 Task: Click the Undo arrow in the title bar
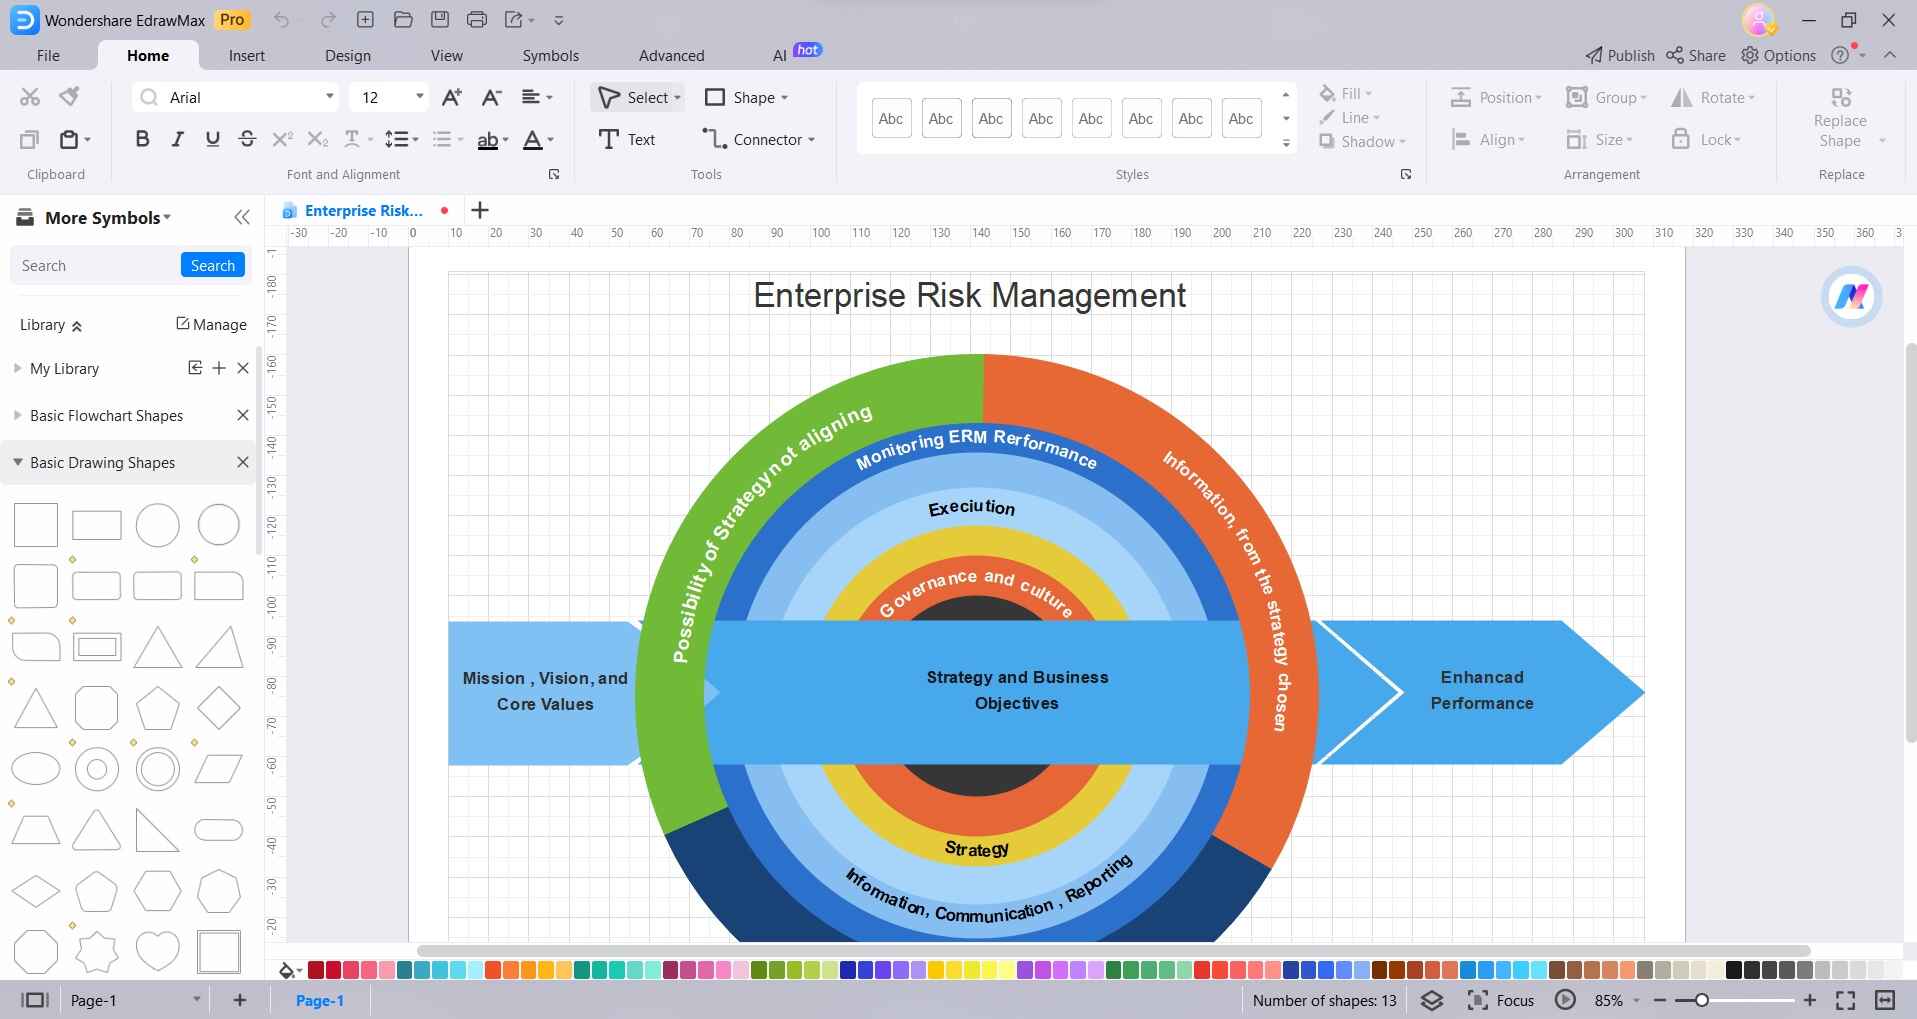click(281, 20)
